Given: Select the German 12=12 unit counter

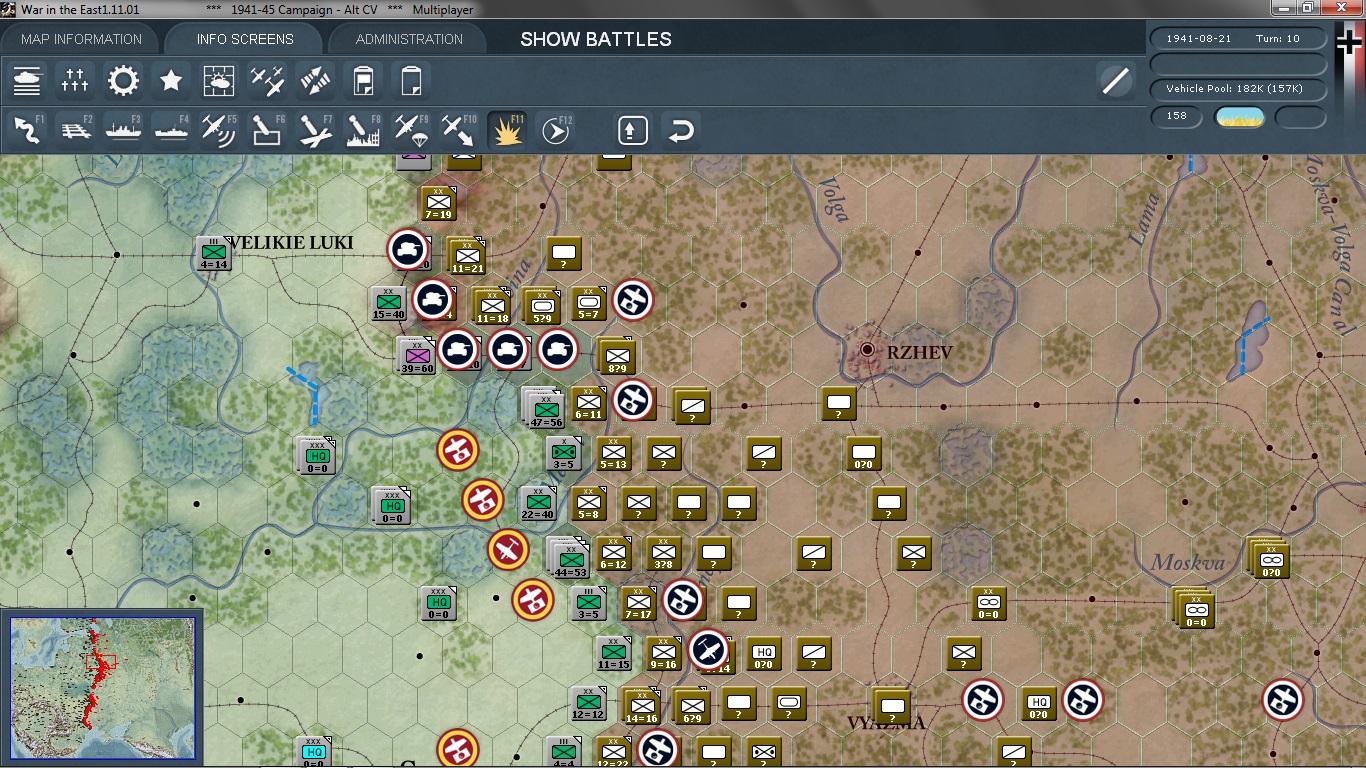Looking at the screenshot, I should point(588,704).
